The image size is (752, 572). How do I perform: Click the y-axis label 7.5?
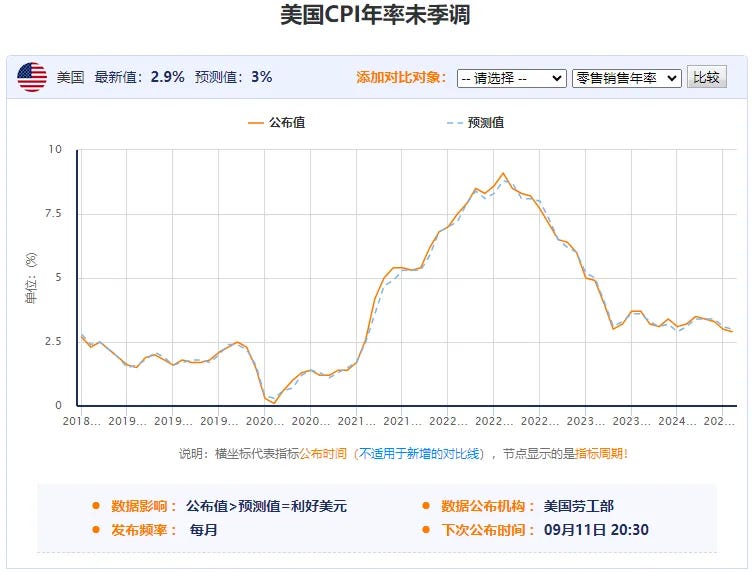click(x=53, y=213)
